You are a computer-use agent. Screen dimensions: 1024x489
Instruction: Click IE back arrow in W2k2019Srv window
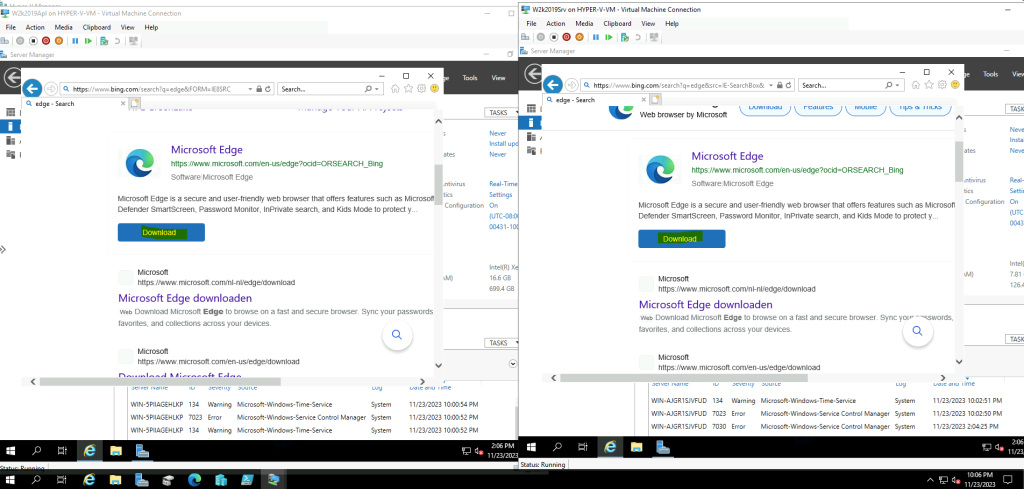tap(552, 84)
